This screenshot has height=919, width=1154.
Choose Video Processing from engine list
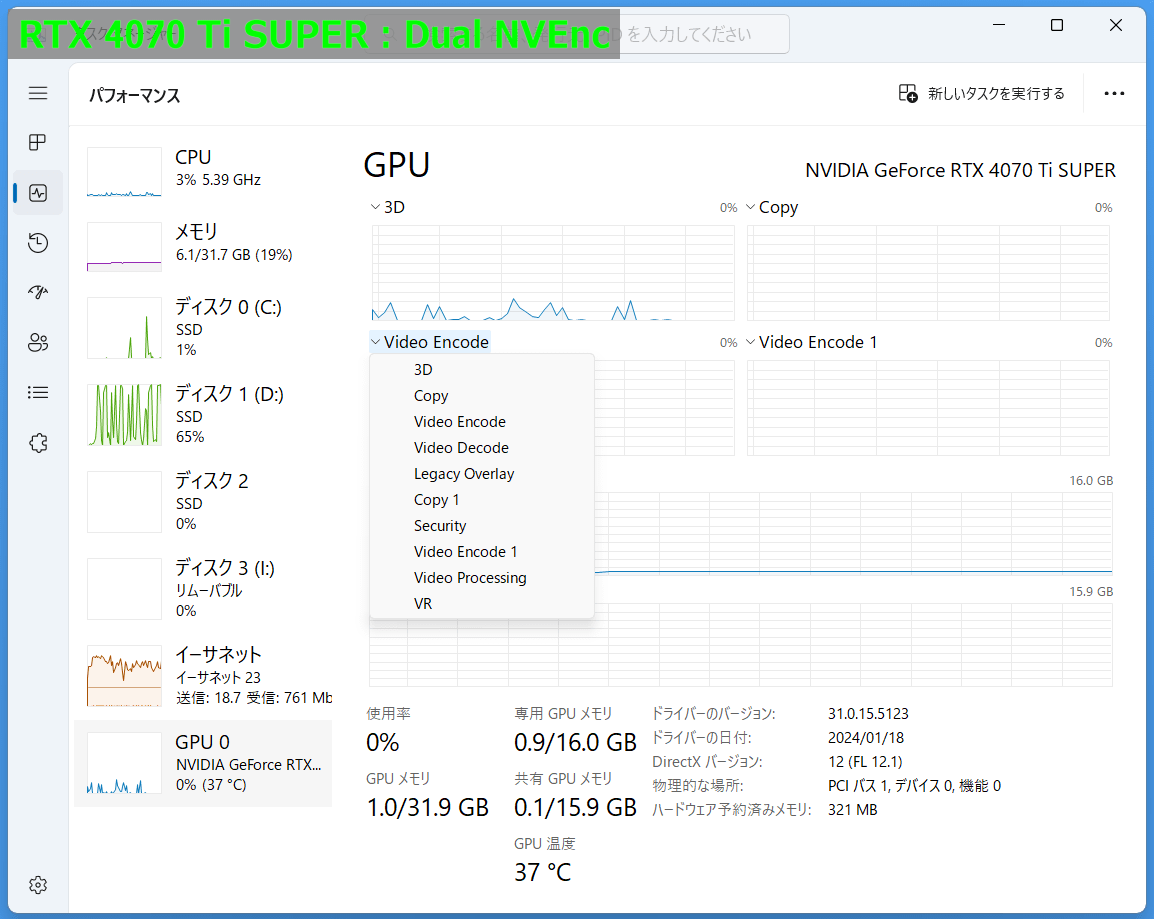[x=481, y=578]
